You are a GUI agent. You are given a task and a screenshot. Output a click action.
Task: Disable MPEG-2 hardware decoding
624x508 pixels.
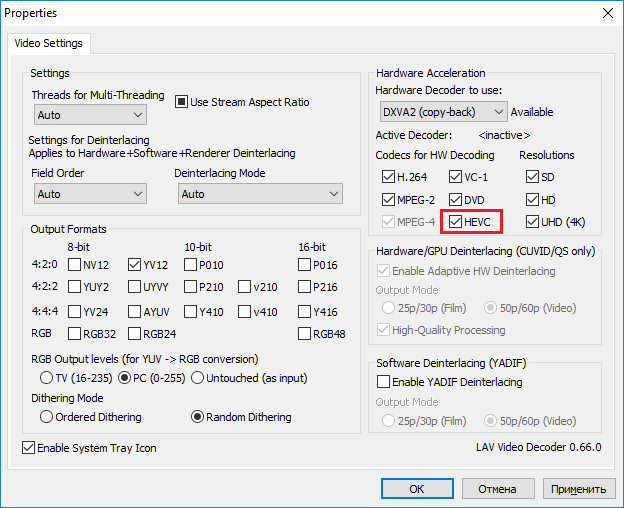(x=388, y=199)
